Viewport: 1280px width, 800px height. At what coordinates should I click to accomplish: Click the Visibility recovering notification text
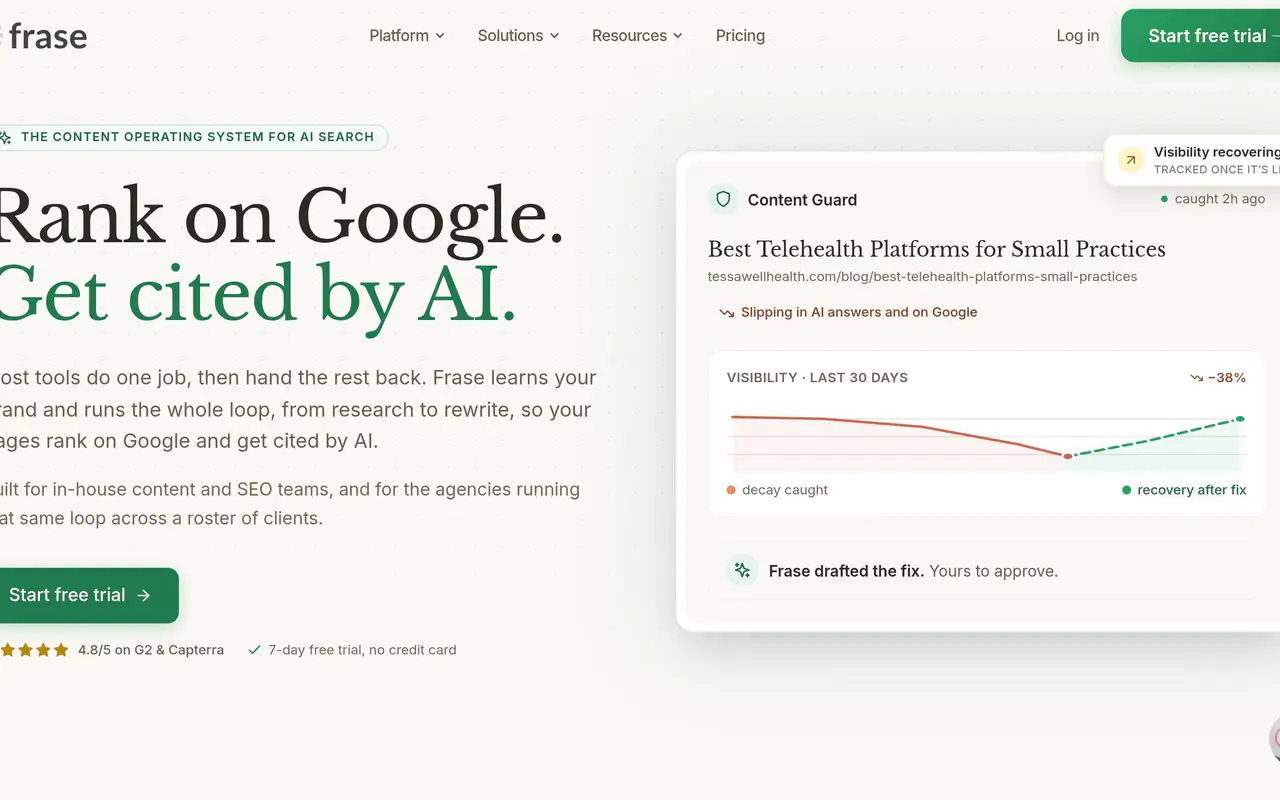coord(1217,152)
